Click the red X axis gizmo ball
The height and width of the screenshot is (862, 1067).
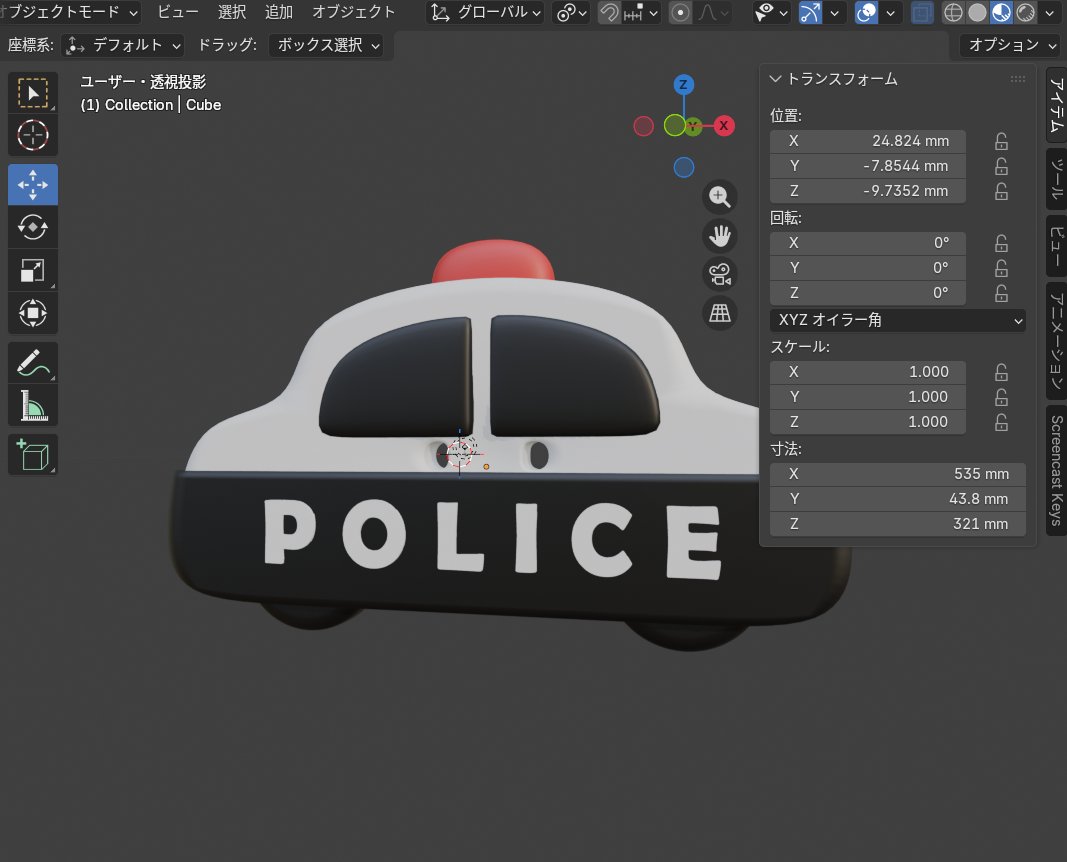(x=724, y=125)
